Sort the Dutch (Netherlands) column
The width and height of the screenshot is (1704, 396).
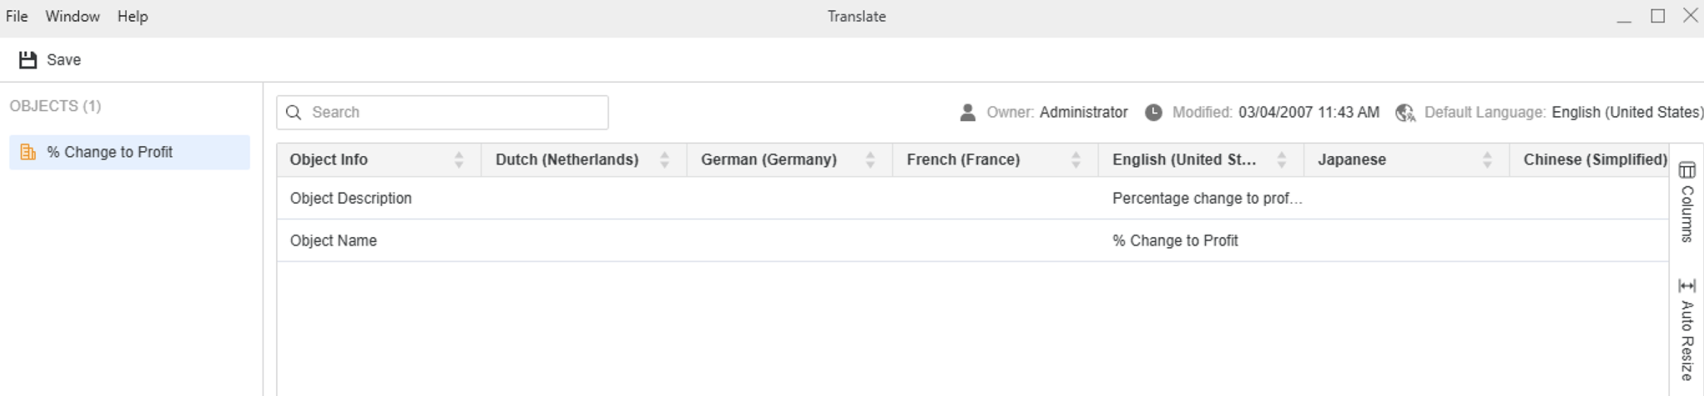664,160
